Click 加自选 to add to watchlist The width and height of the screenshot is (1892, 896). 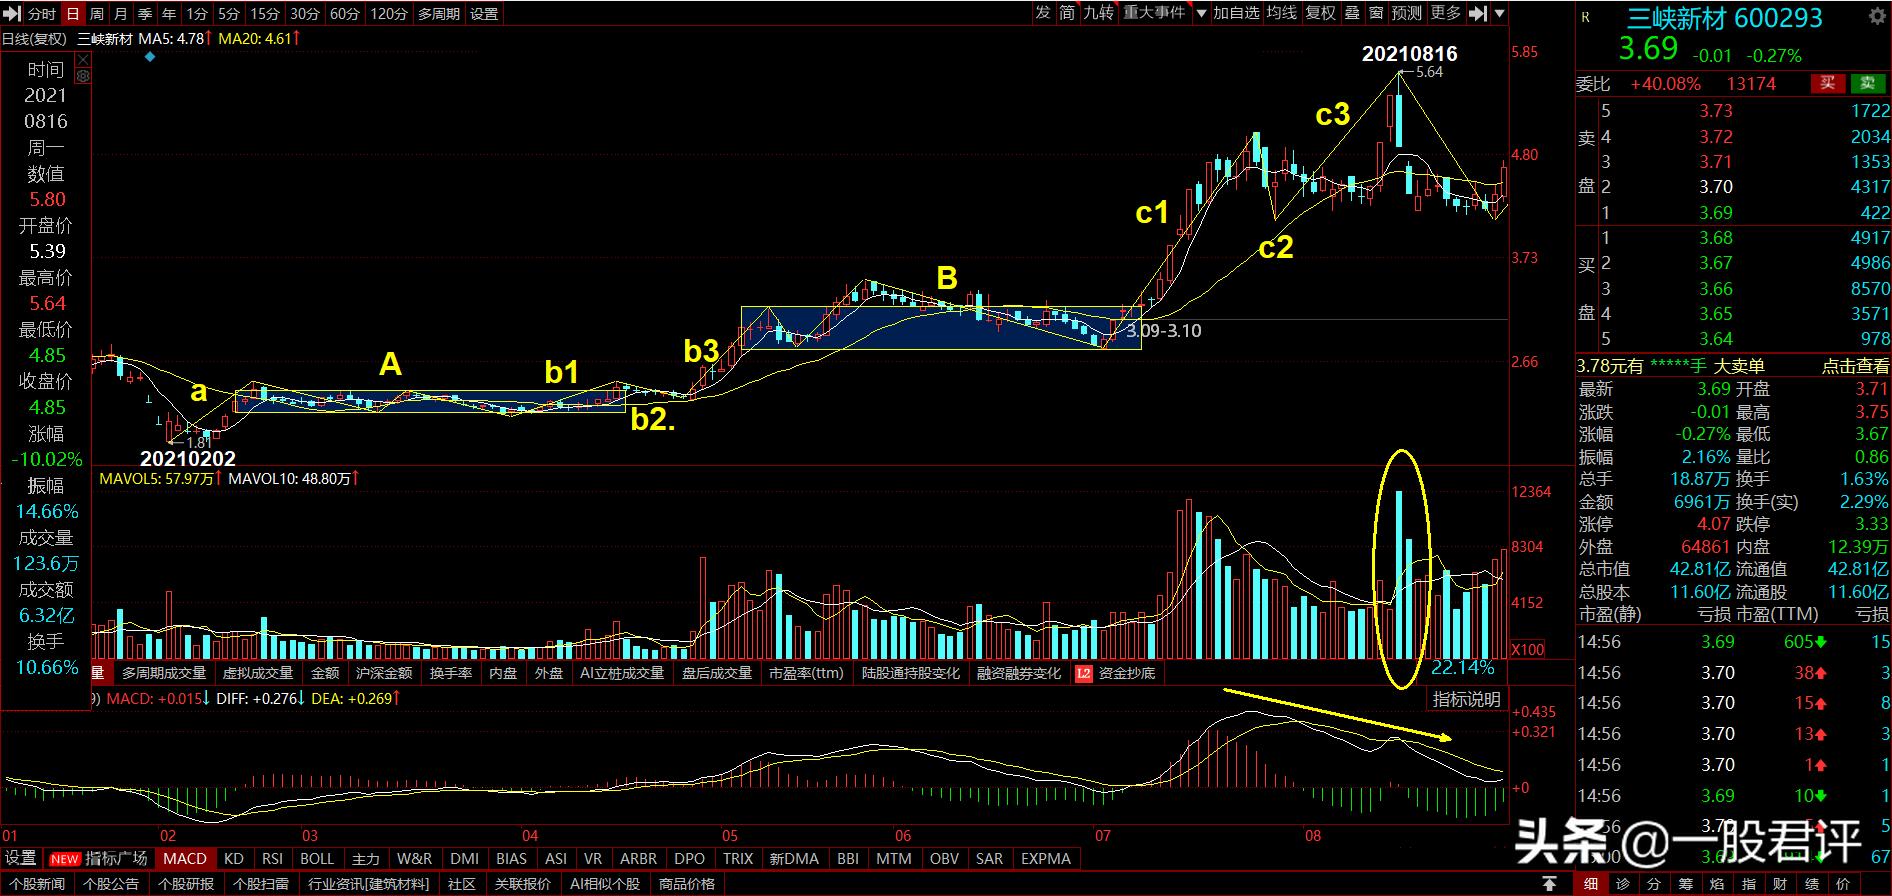1236,13
